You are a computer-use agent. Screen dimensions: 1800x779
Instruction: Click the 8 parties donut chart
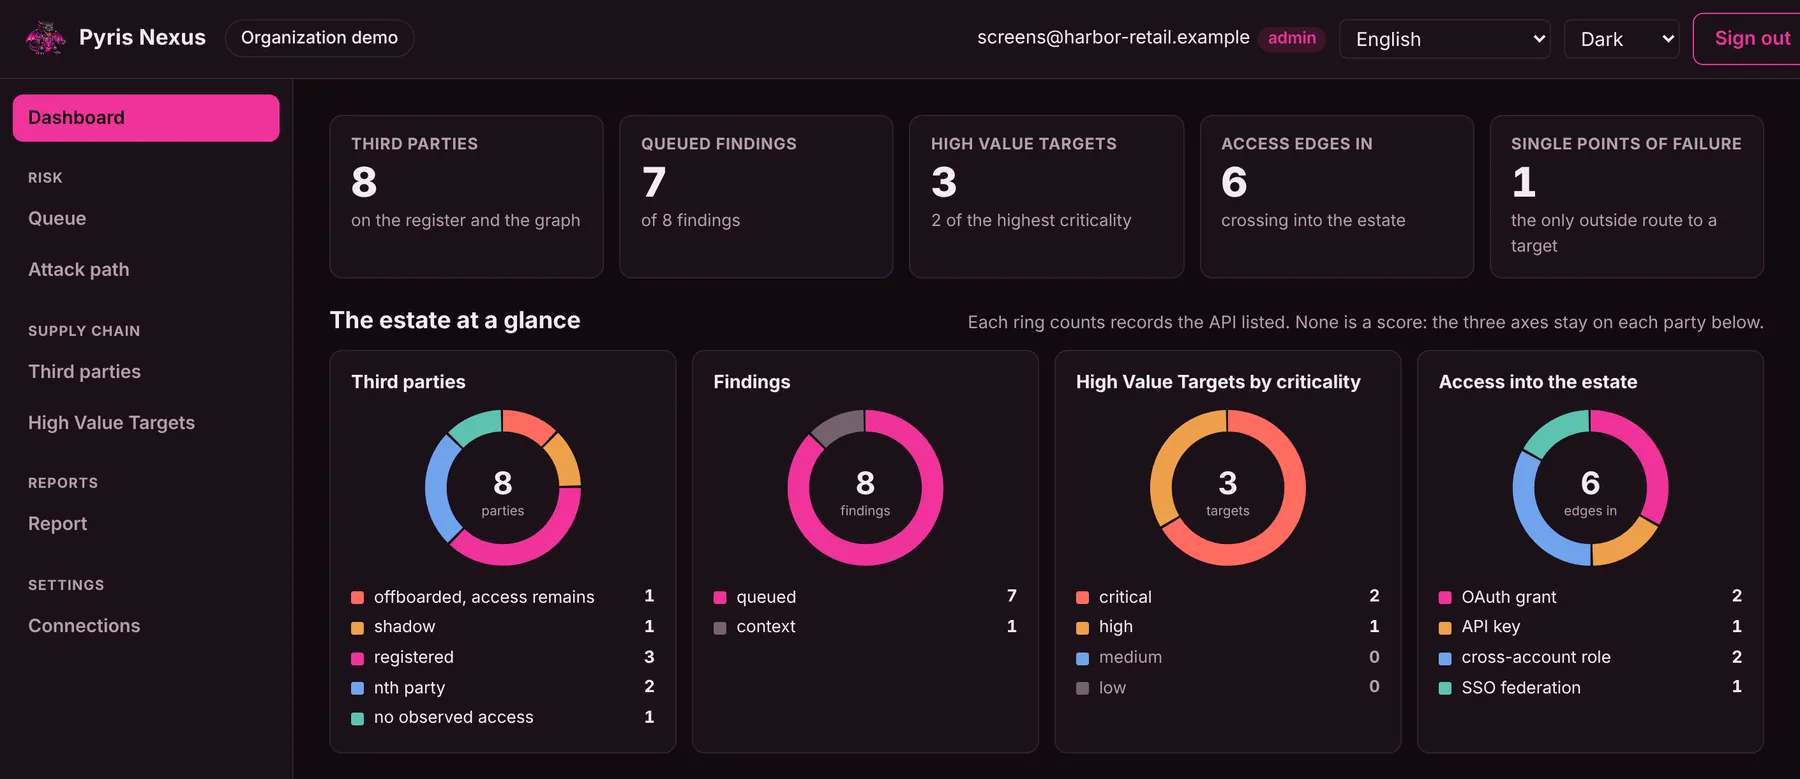[x=503, y=487]
